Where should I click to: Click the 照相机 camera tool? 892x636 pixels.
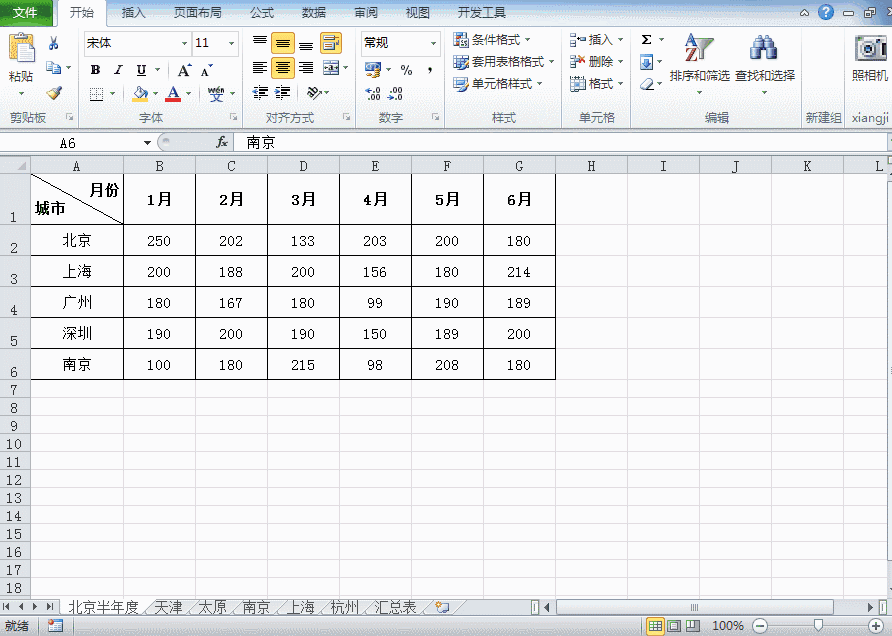click(x=870, y=57)
